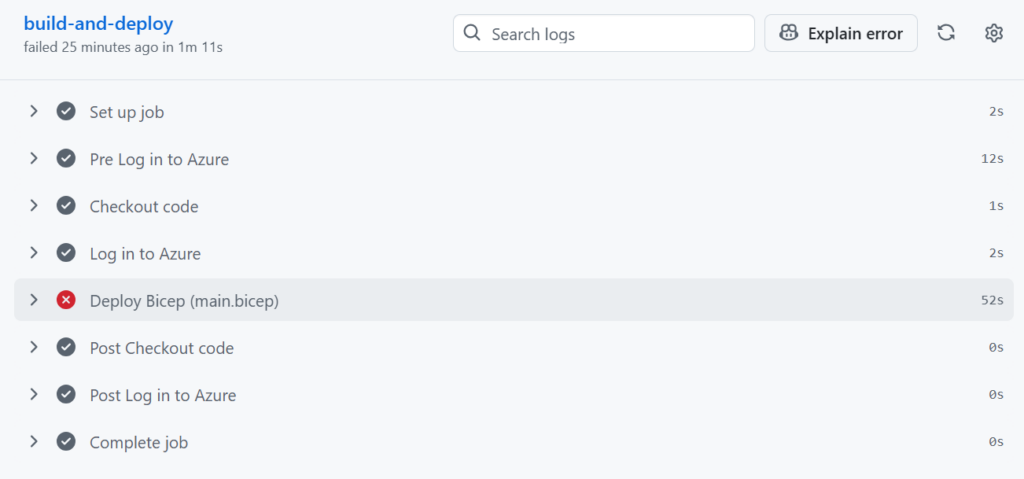The image size is (1024, 479).
Task: Open the log settings gear menu
Action: pyautogui.click(x=993, y=33)
